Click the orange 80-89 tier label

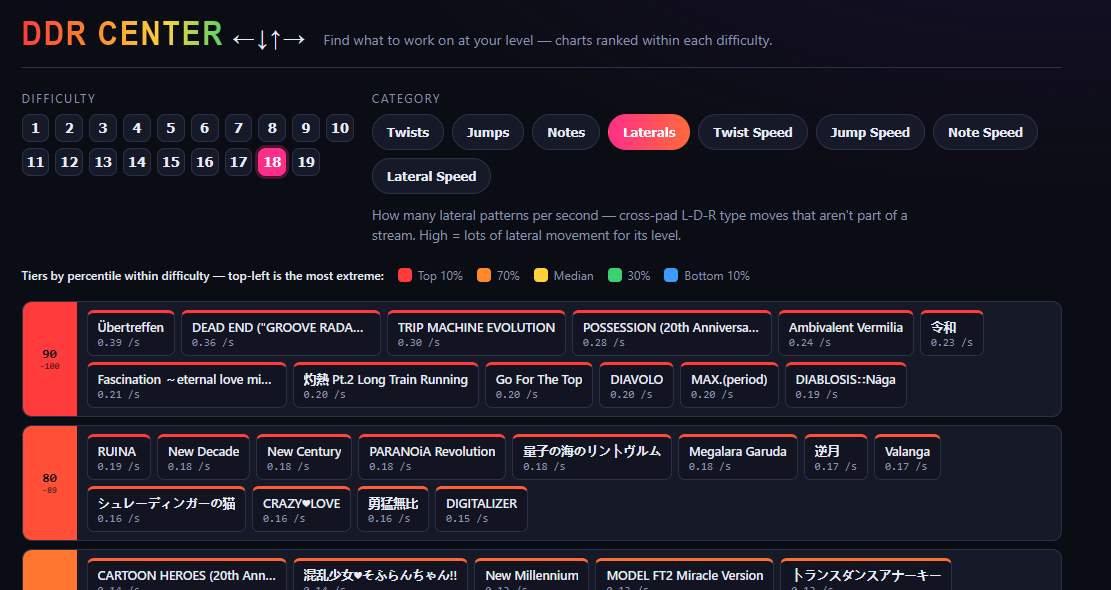coord(50,483)
